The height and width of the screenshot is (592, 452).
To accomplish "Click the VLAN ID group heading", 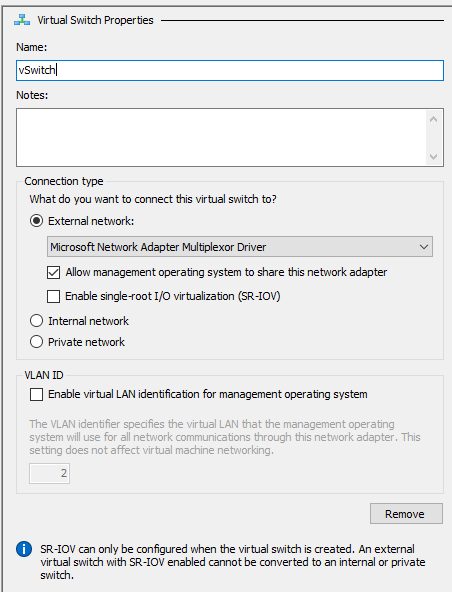I will (x=44, y=375).
